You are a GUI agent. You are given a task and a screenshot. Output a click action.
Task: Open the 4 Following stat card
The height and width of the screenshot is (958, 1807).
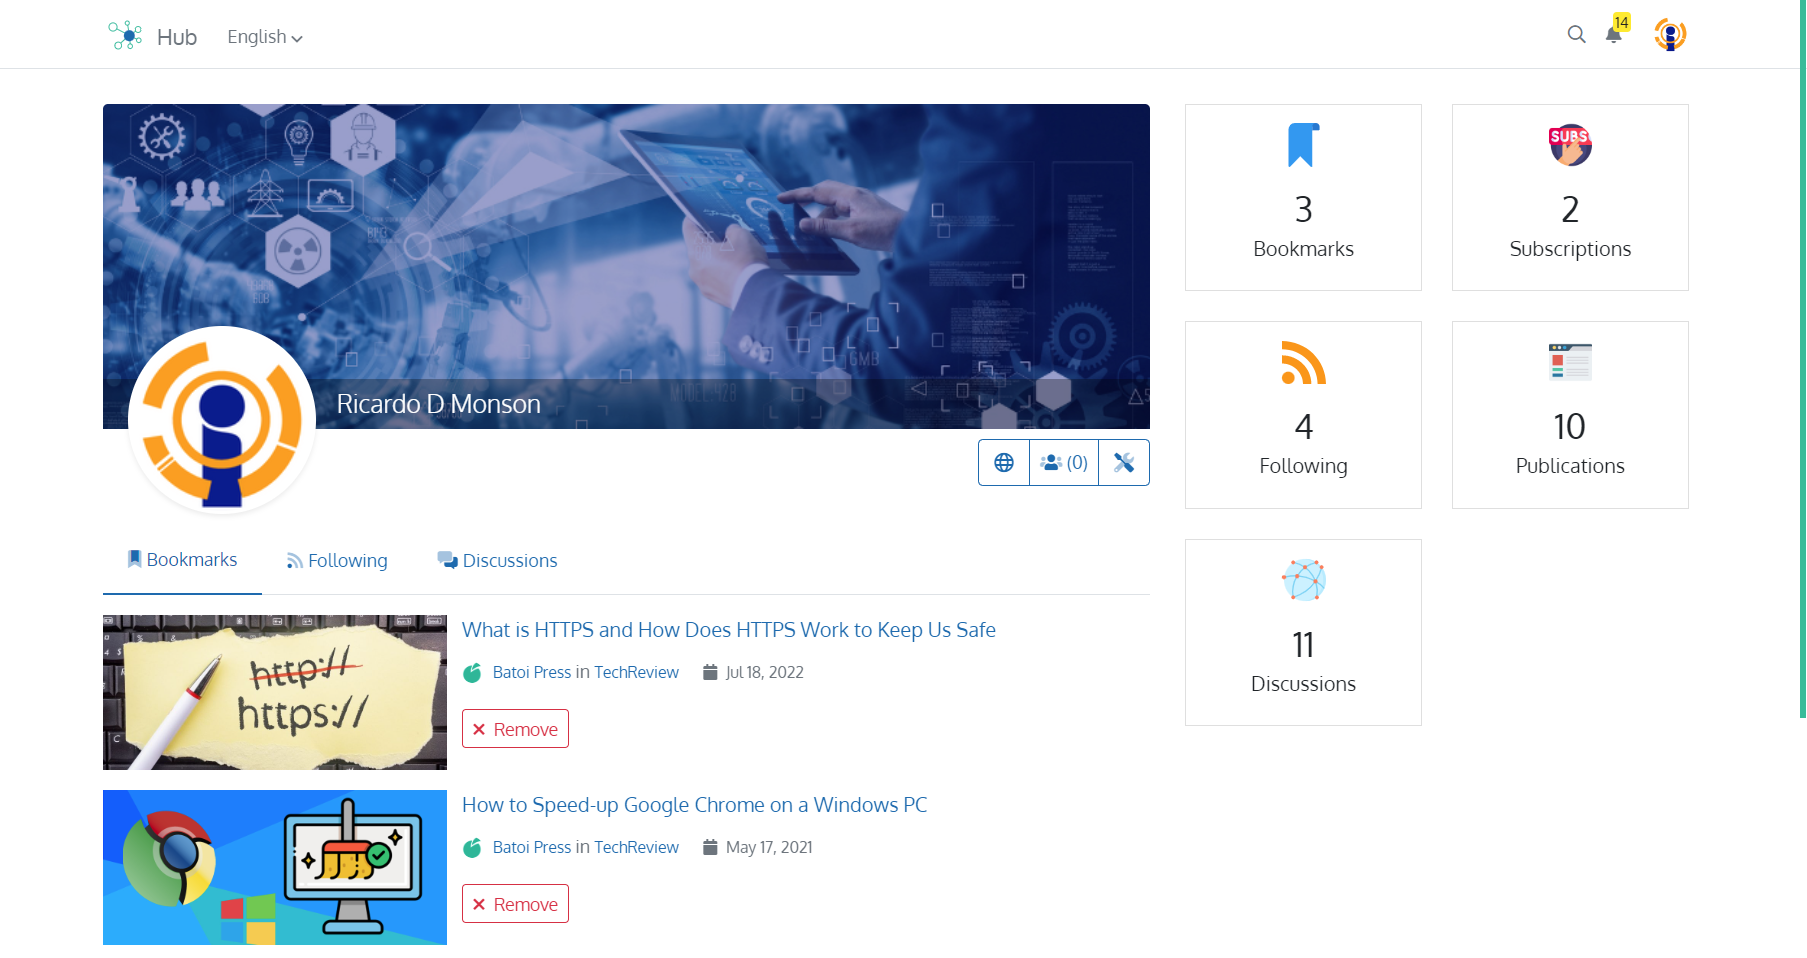[1303, 415]
